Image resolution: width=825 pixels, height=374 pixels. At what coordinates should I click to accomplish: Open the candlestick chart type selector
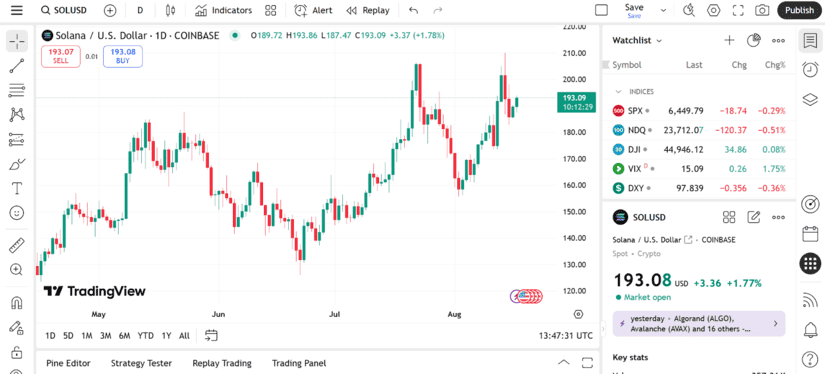170,10
